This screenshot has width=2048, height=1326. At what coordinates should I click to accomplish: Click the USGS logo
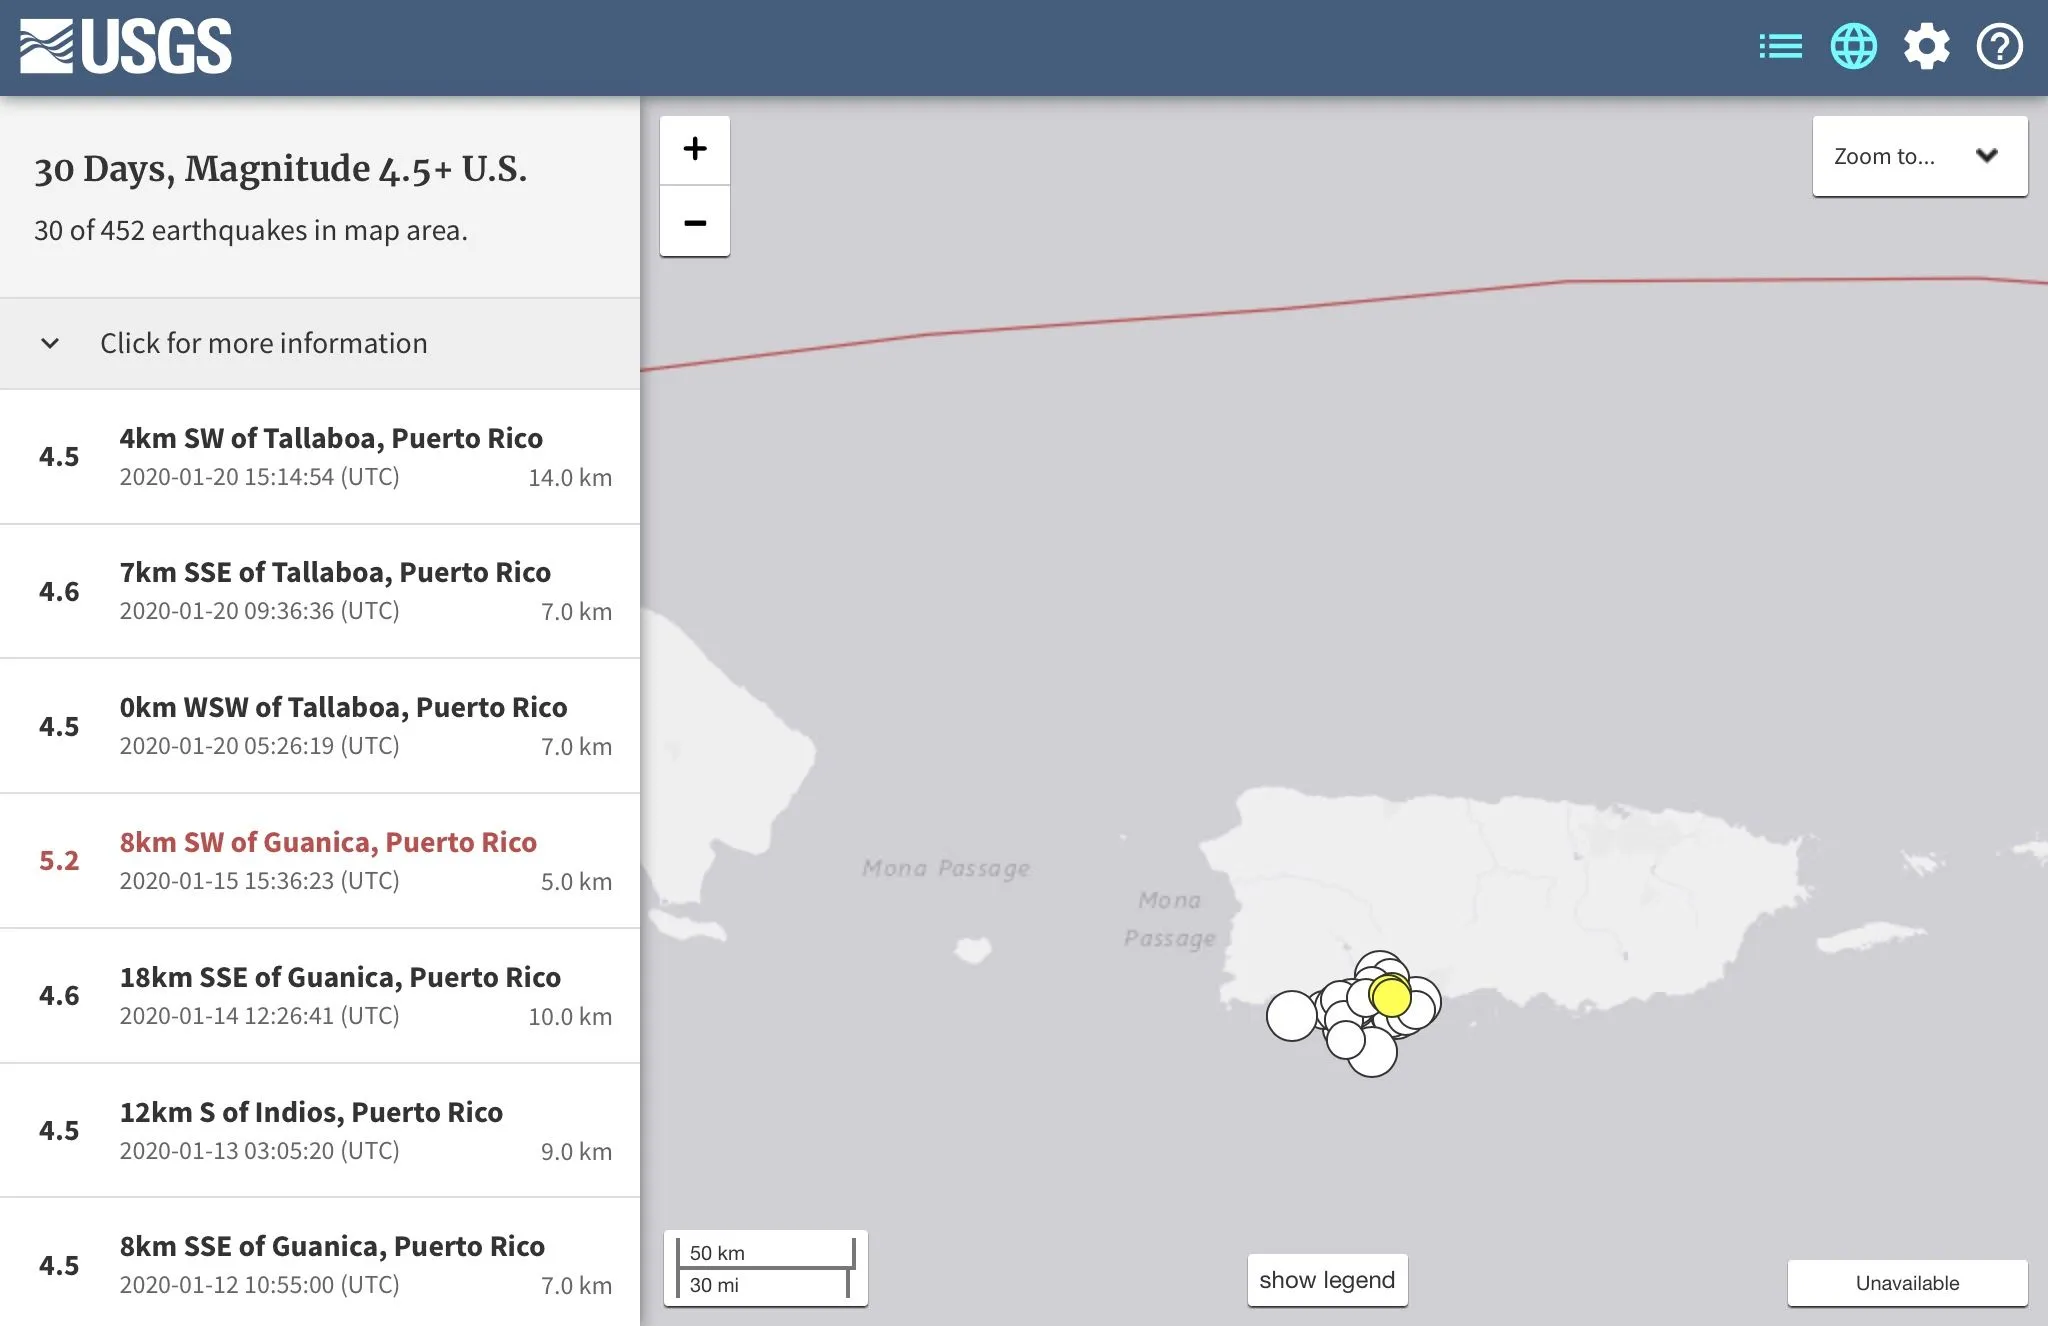pos(126,47)
